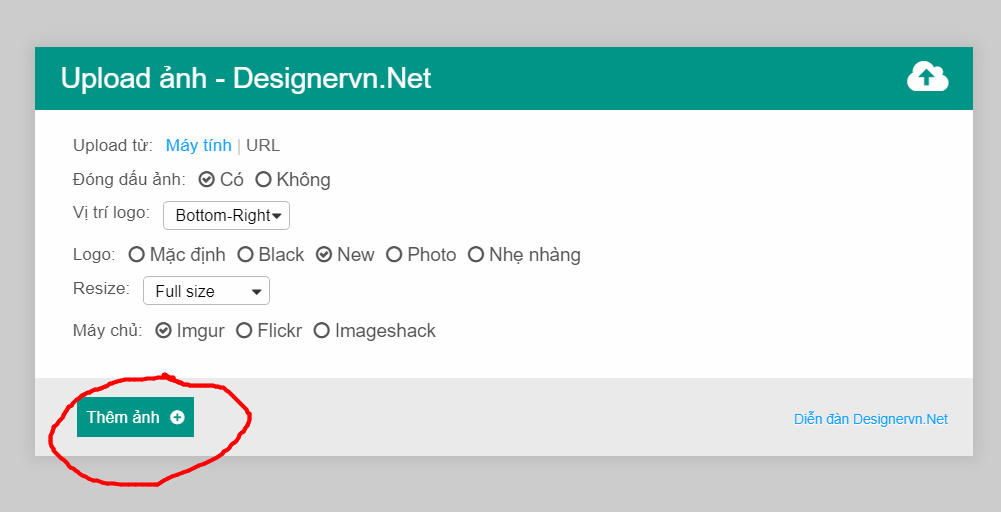
Task: Open the Resize Full size dropdown
Action: point(206,291)
